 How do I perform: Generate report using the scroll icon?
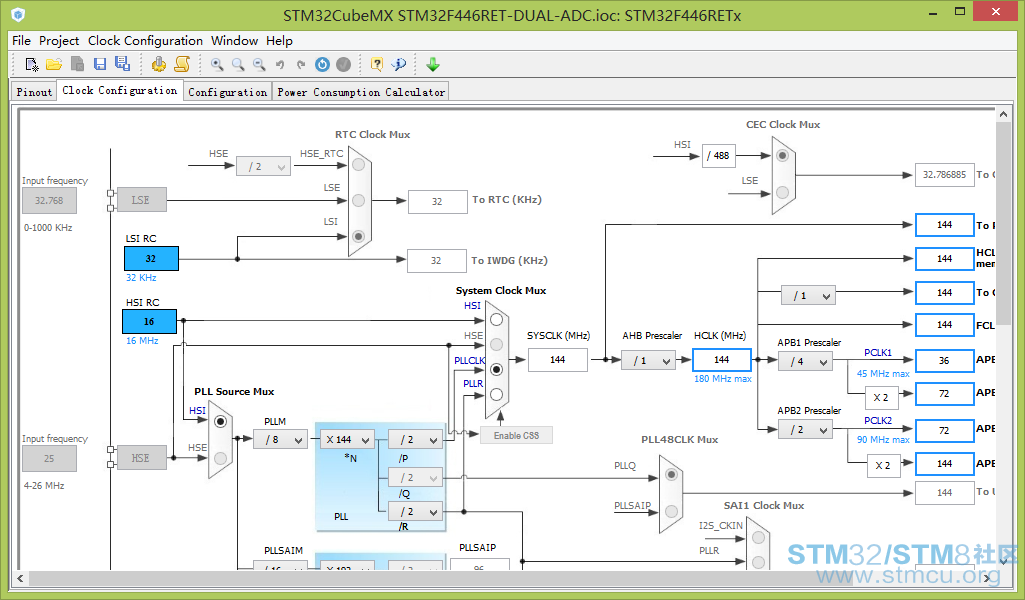click(x=182, y=64)
